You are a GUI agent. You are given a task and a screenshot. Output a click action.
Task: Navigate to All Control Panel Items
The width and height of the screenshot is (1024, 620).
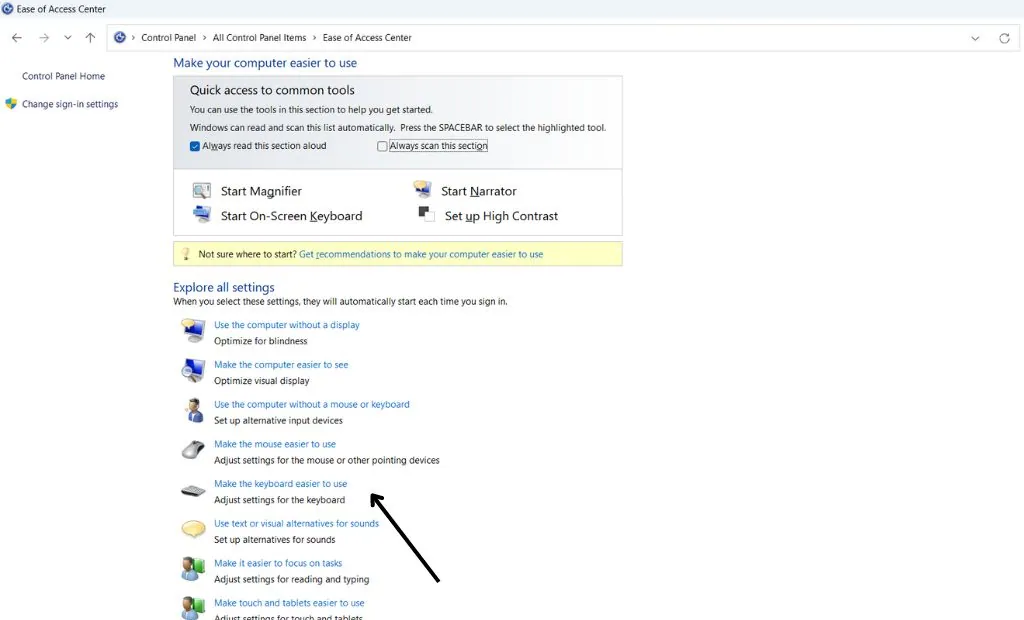[x=258, y=37]
